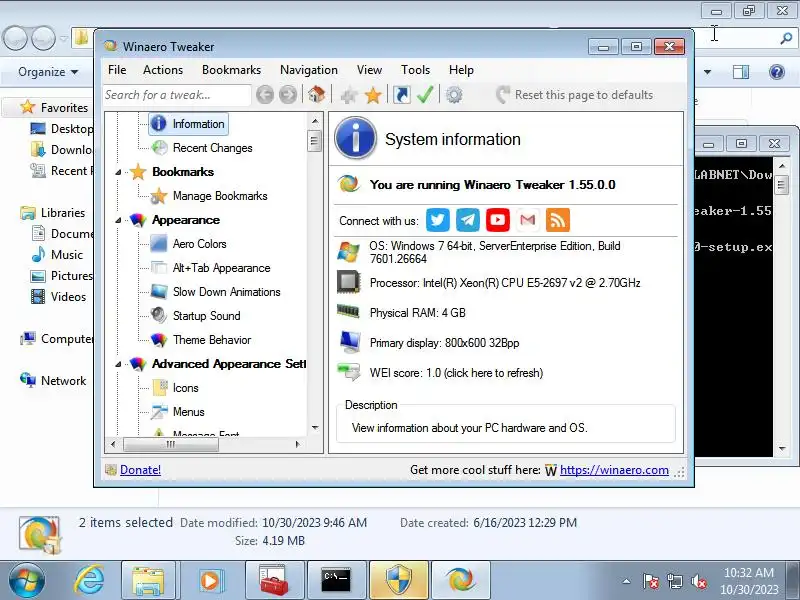Select the Menus tree item
Screen dimensions: 800x600
point(188,412)
